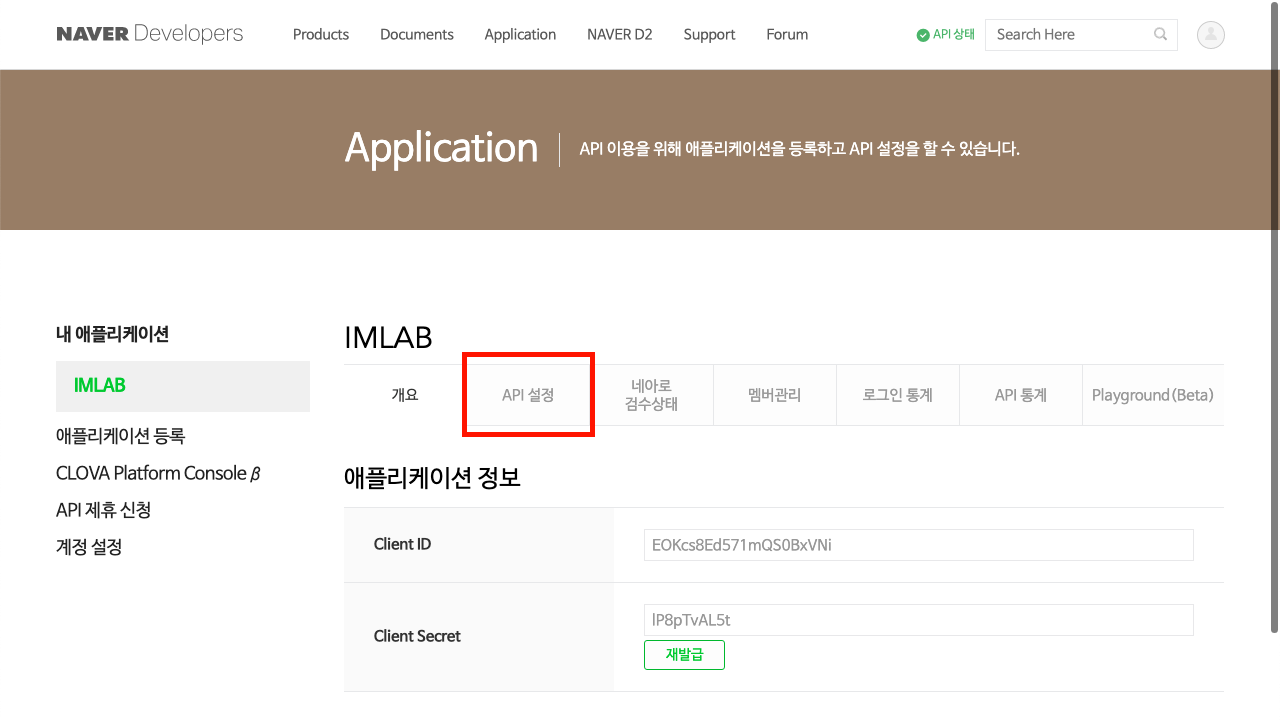
Task: Open the 멤버관리 tab
Action: (774, 395)
